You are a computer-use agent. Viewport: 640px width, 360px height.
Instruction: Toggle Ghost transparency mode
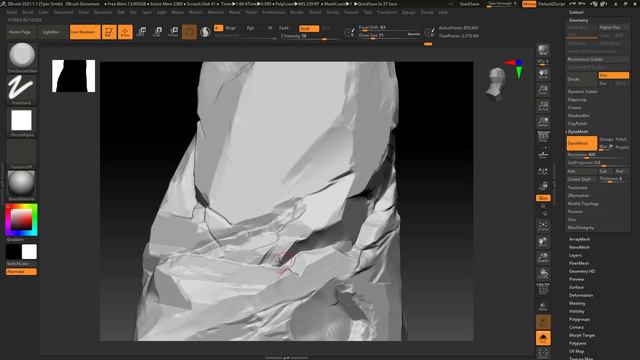[x=543, y=322]
